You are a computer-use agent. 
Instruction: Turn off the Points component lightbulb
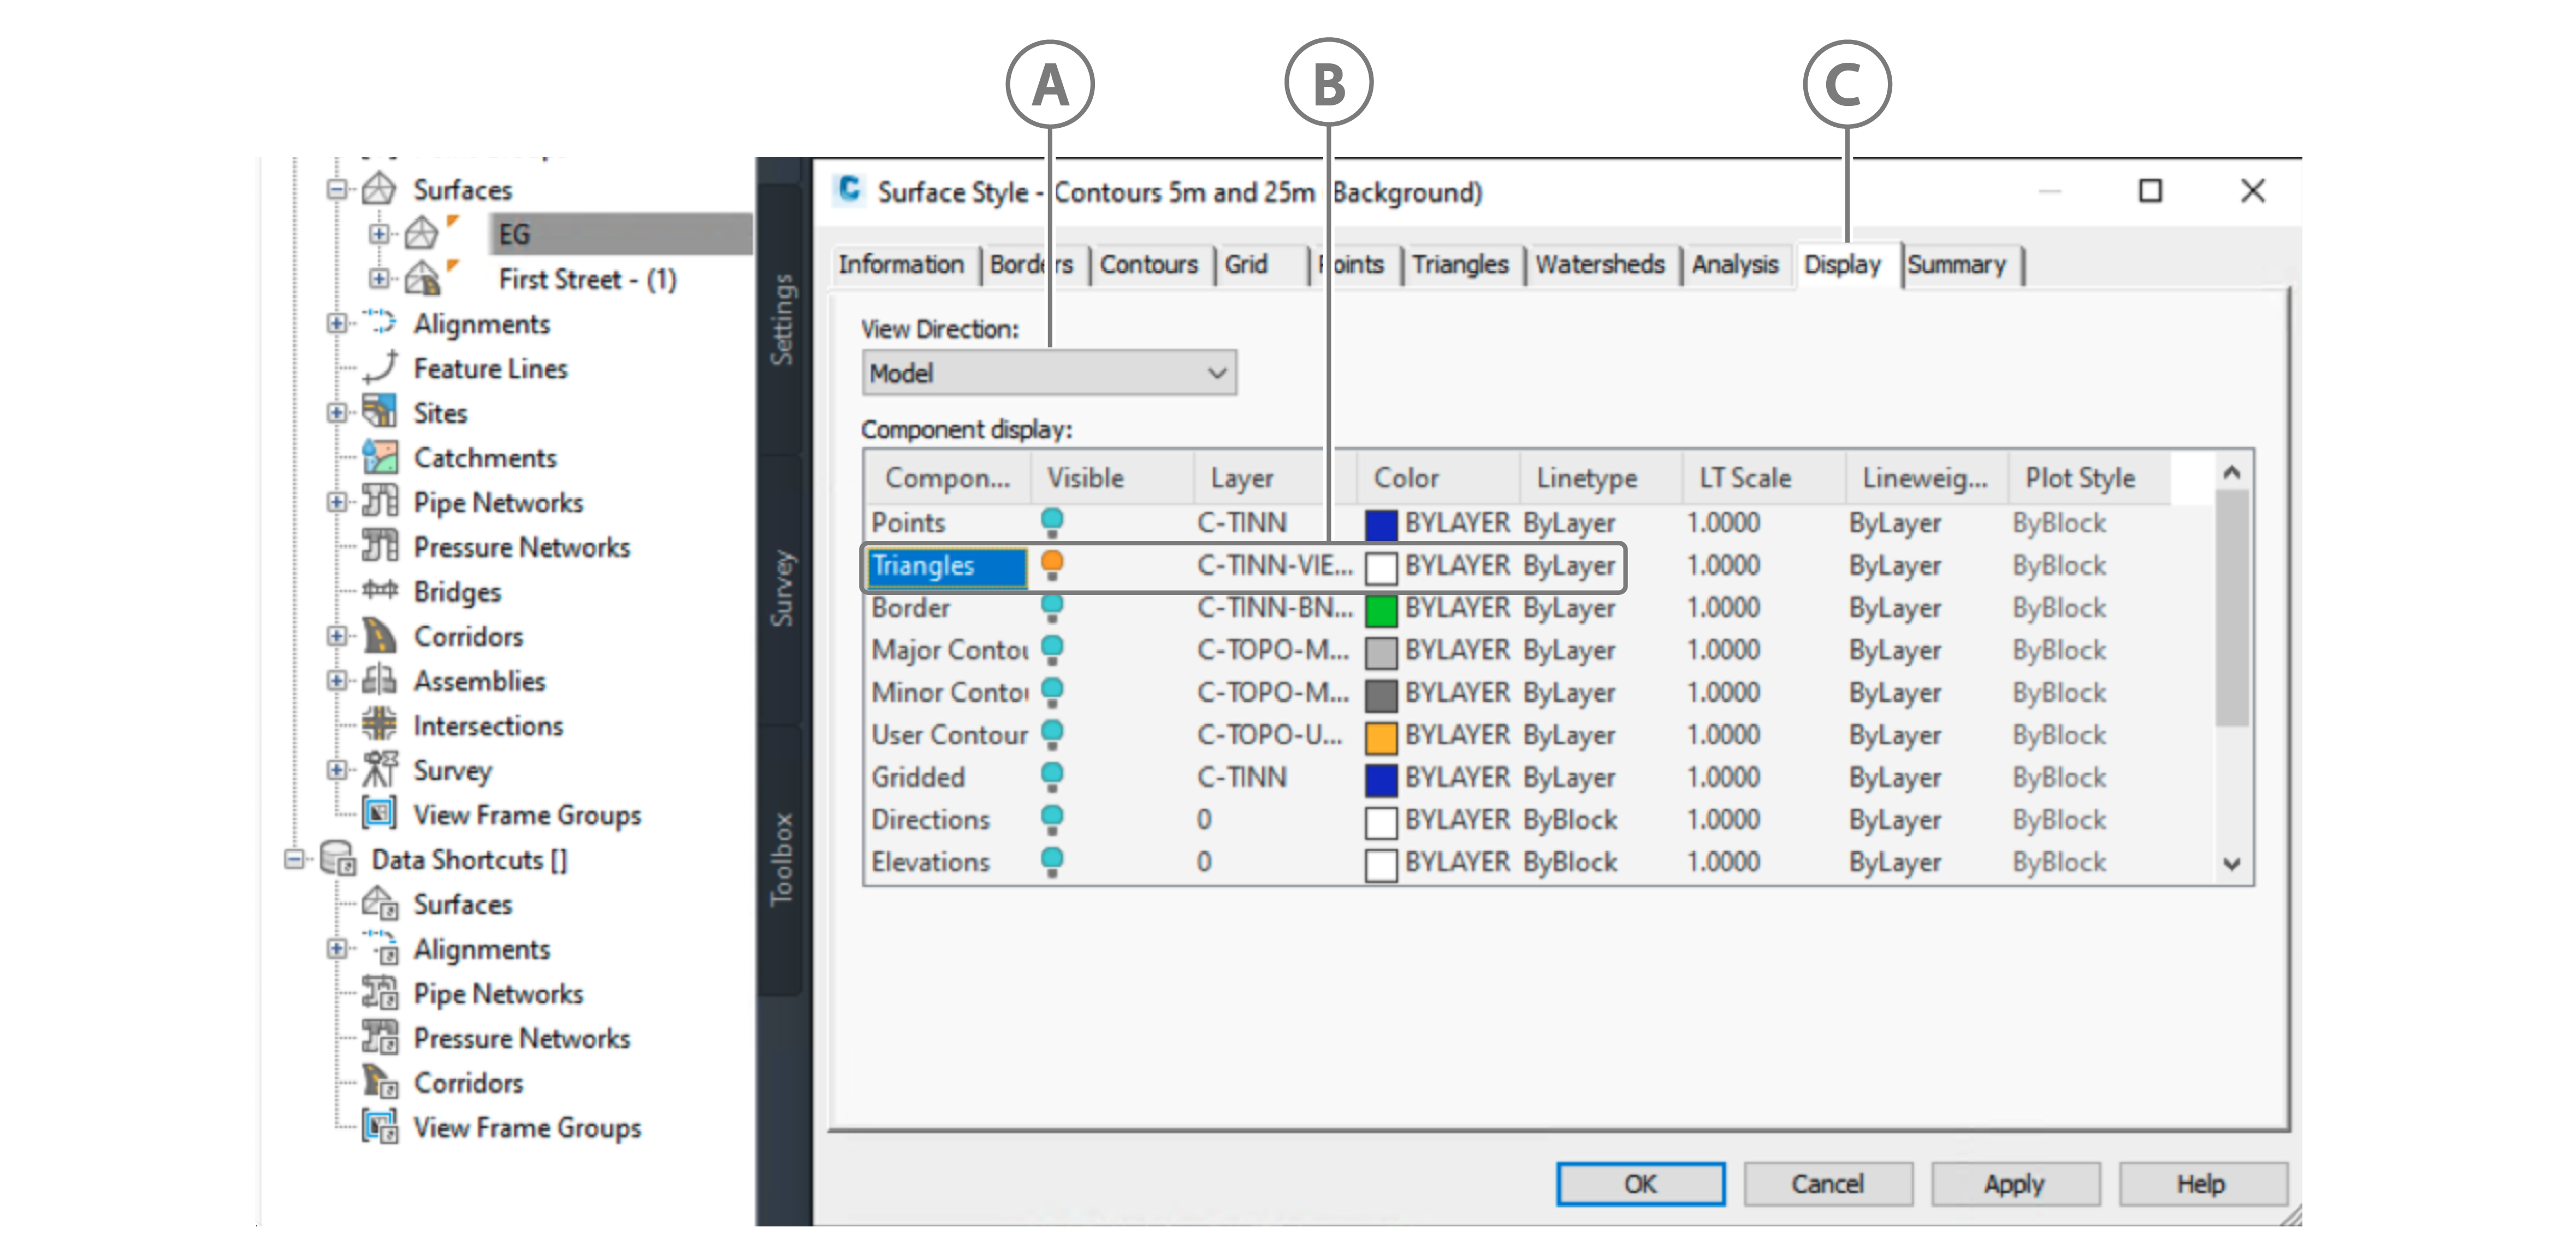point(1052,522)
